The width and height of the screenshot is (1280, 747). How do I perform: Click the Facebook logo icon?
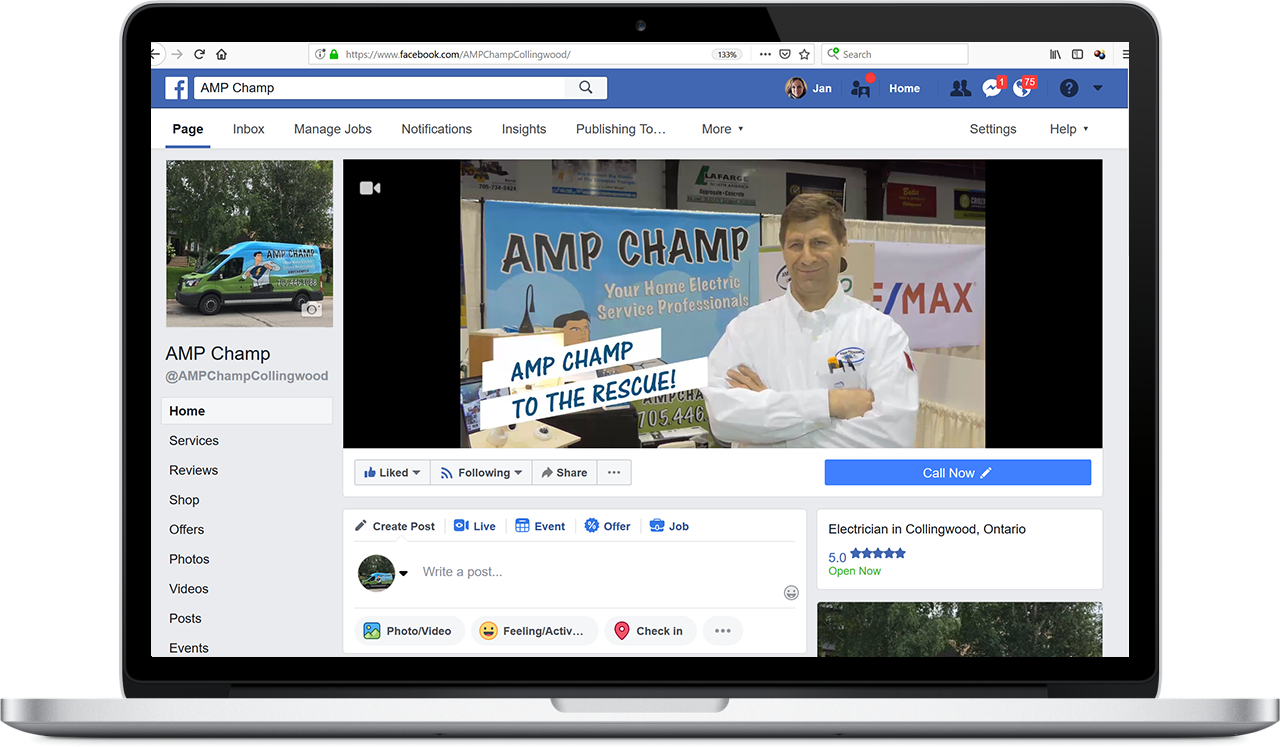tap(177, 88)
